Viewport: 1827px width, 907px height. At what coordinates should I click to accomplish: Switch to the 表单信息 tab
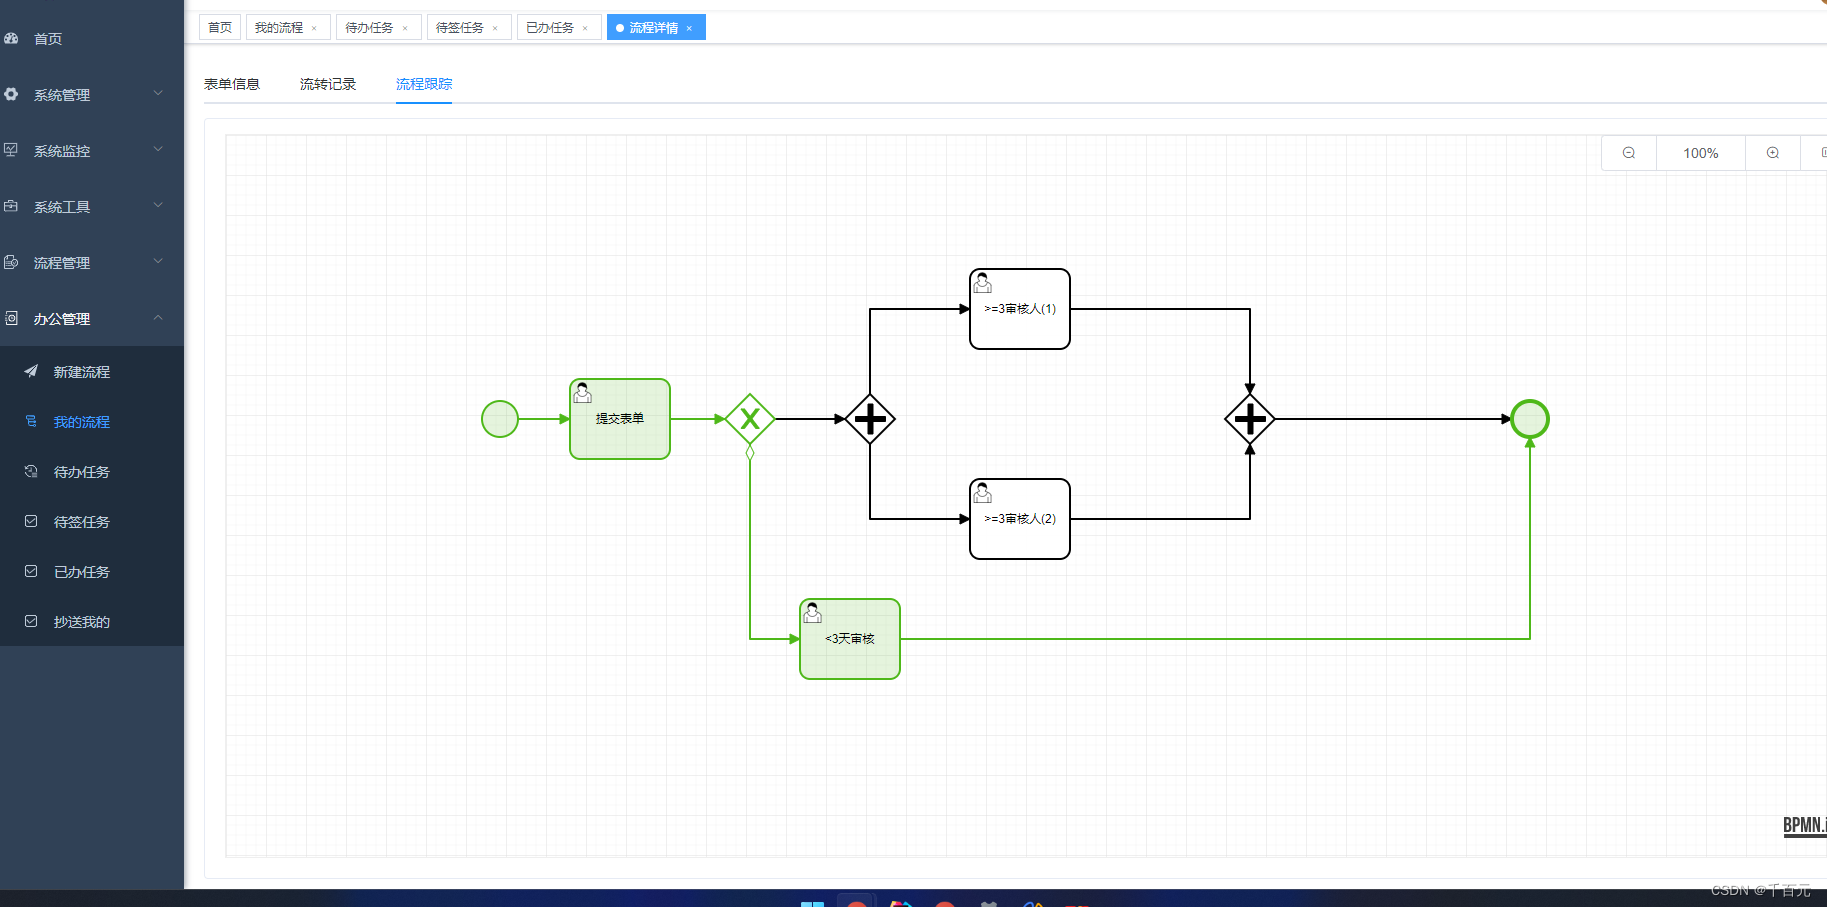(x=232, y=84)
